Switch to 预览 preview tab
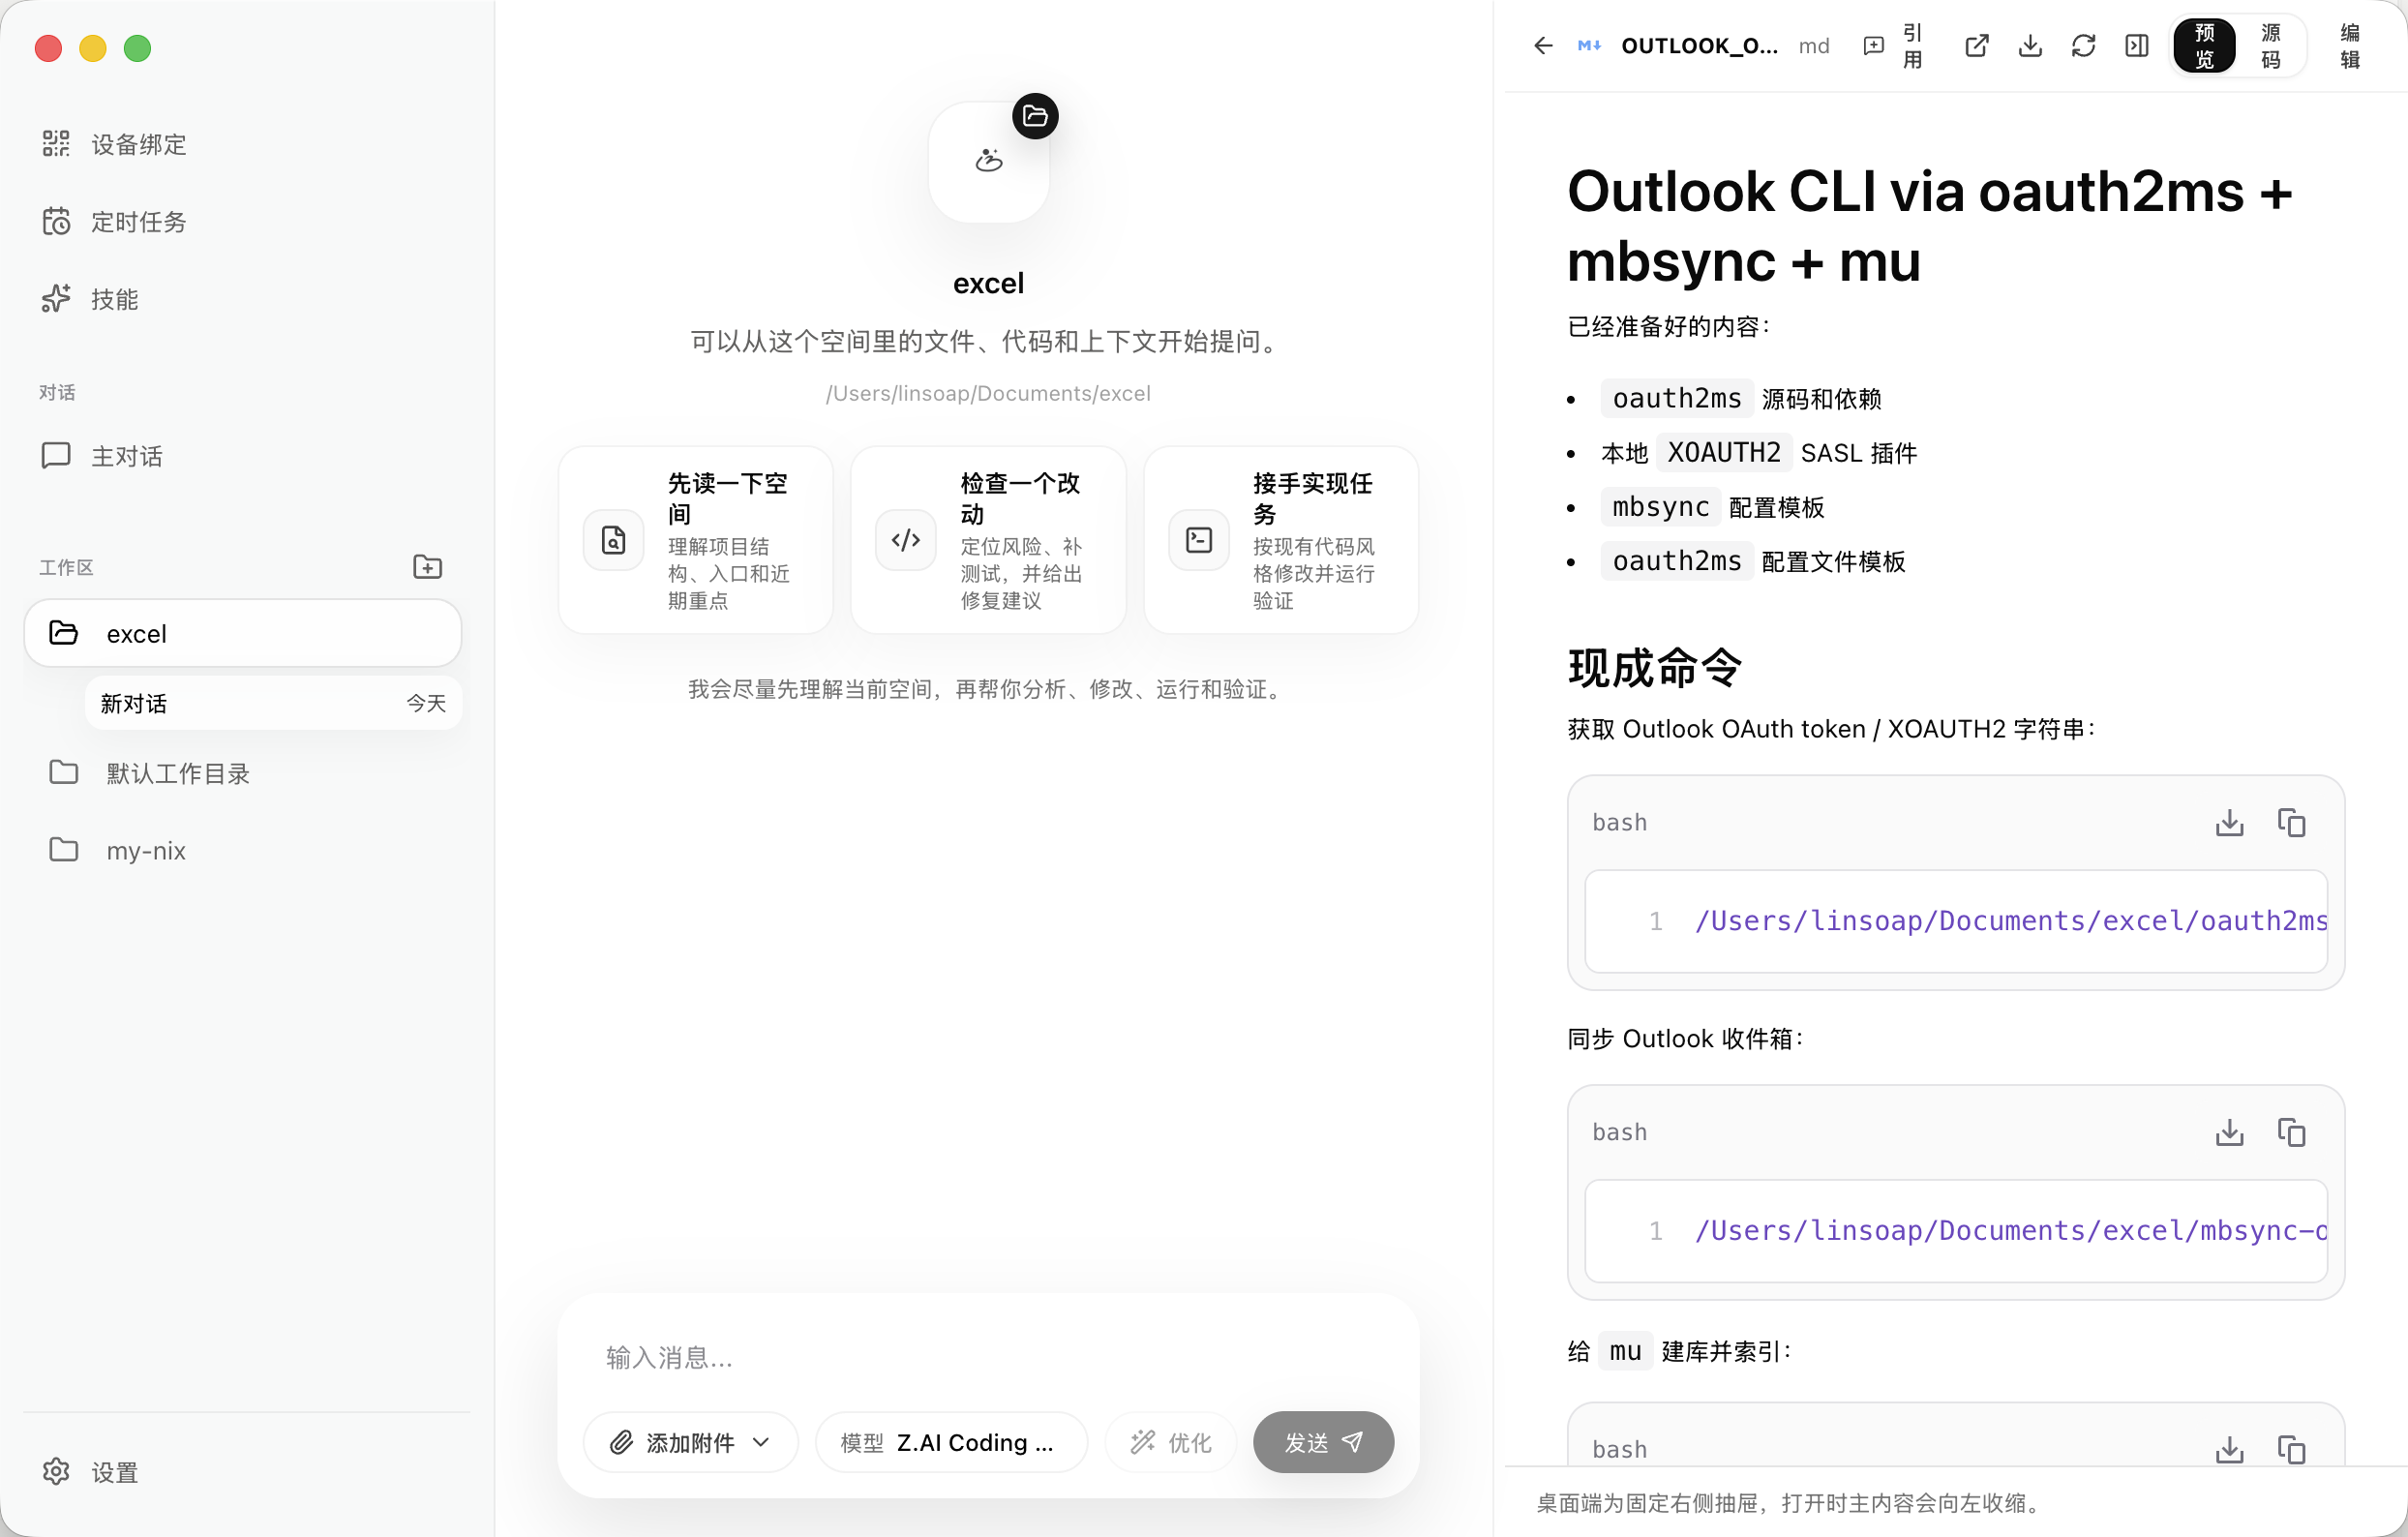Image resolution: width=2408 pixels, height=1537 pixels. point(2204,46)
